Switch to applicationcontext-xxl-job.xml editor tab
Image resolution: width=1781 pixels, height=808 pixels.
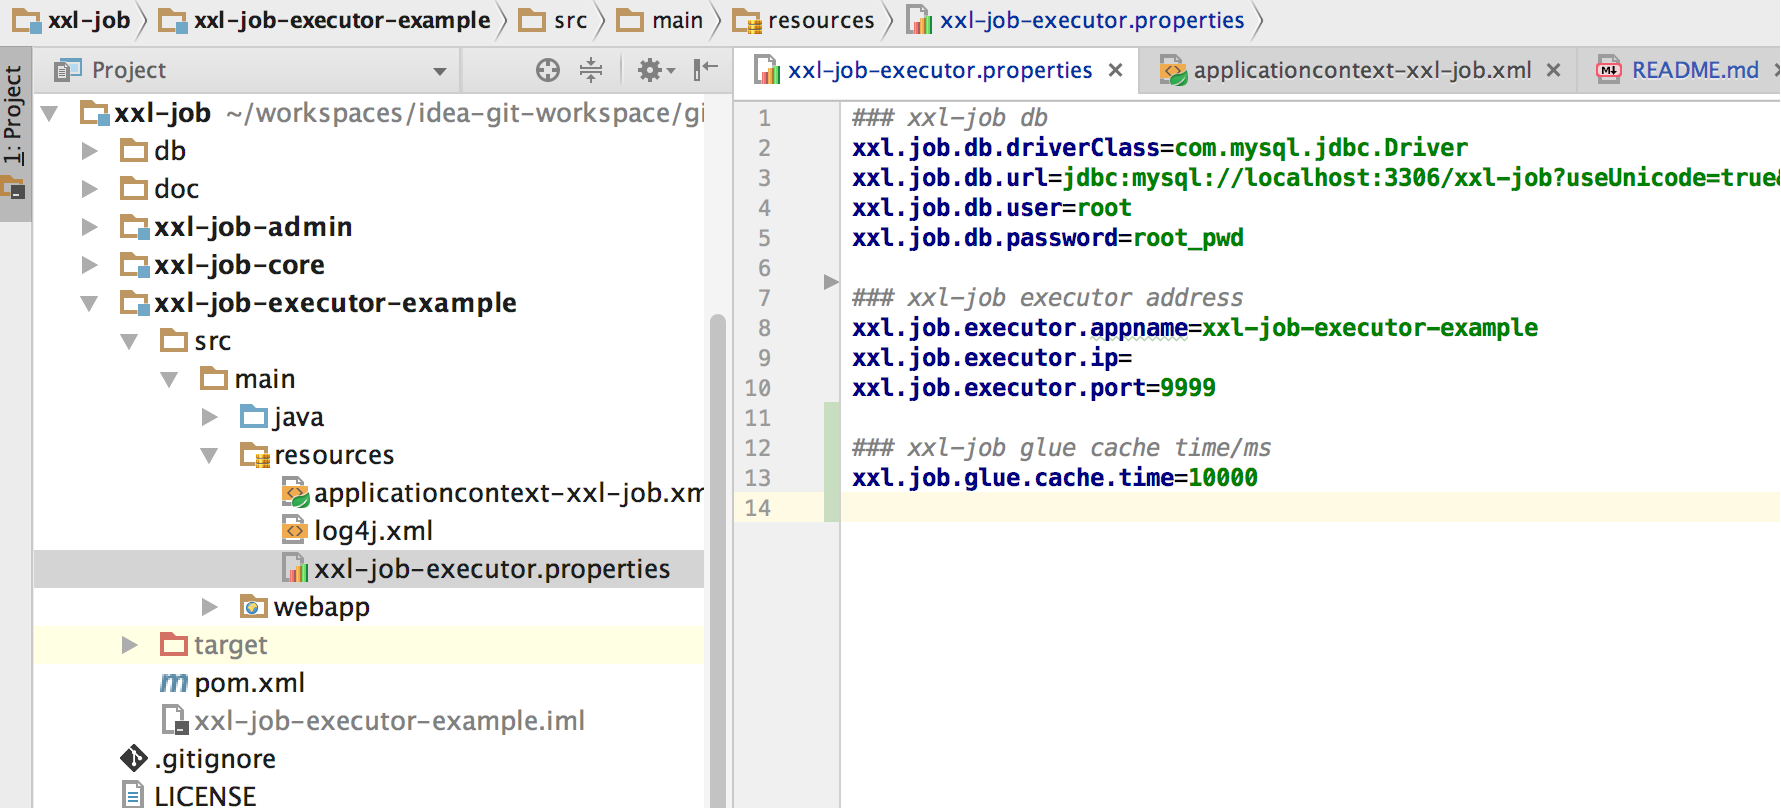[1361, 70]
